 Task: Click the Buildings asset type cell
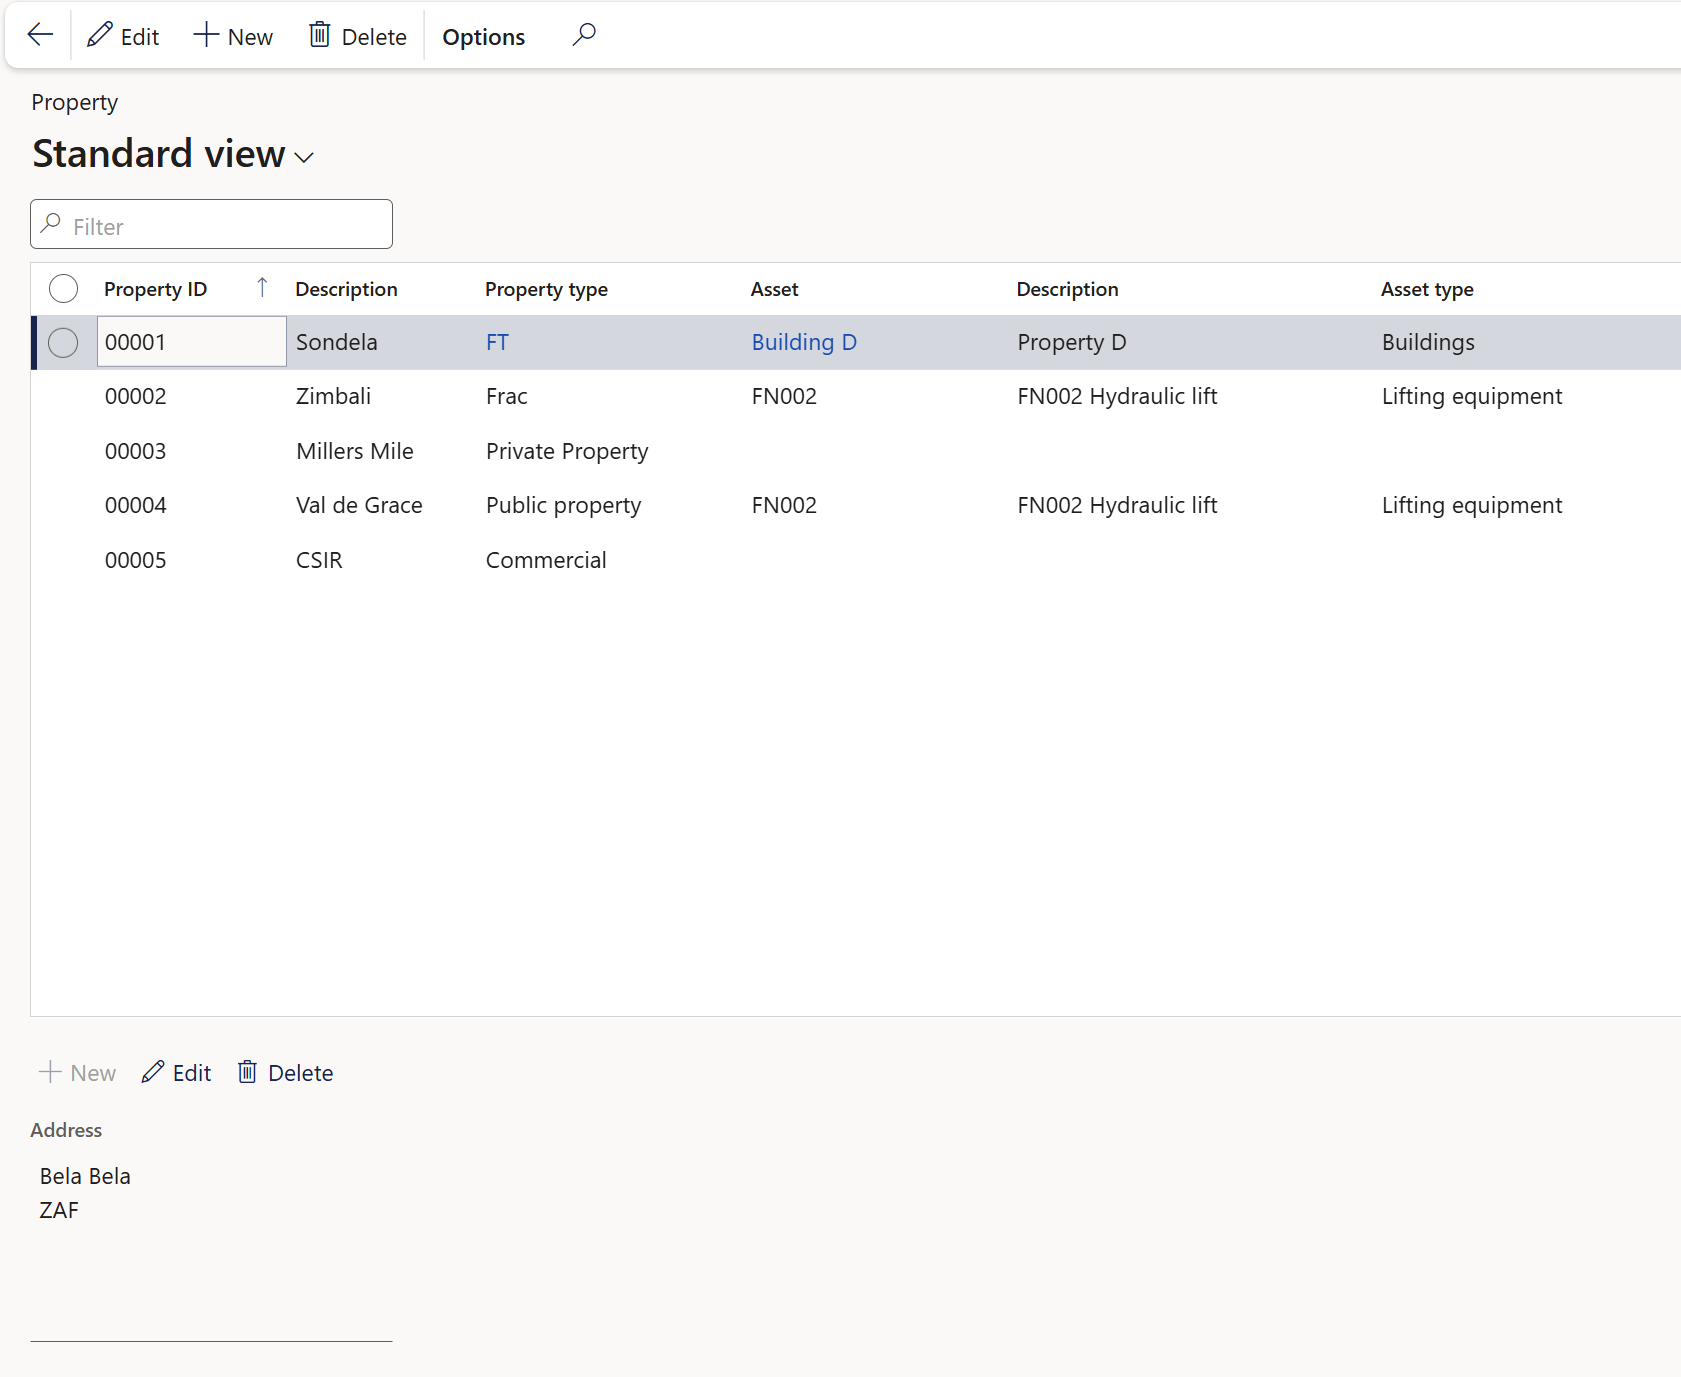pos(1428,343)
